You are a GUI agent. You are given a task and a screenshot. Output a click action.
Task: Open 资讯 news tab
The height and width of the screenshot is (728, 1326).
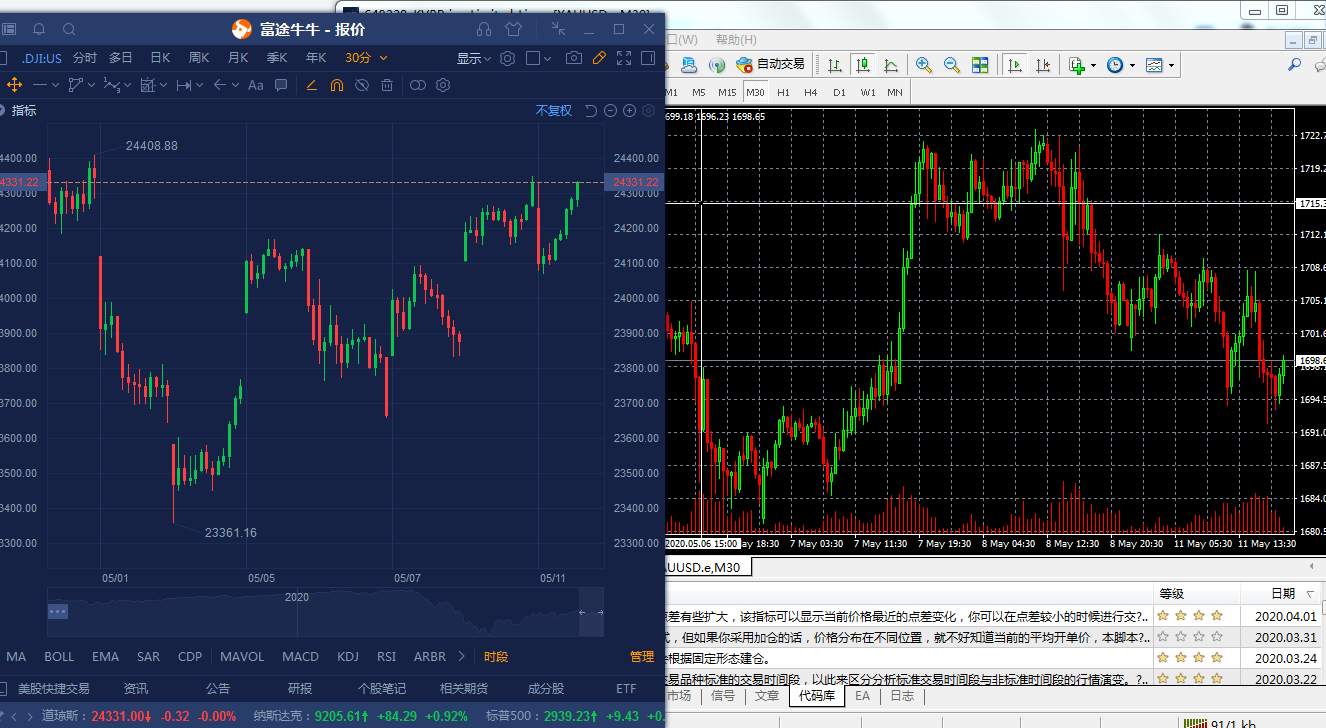[136, 688]
